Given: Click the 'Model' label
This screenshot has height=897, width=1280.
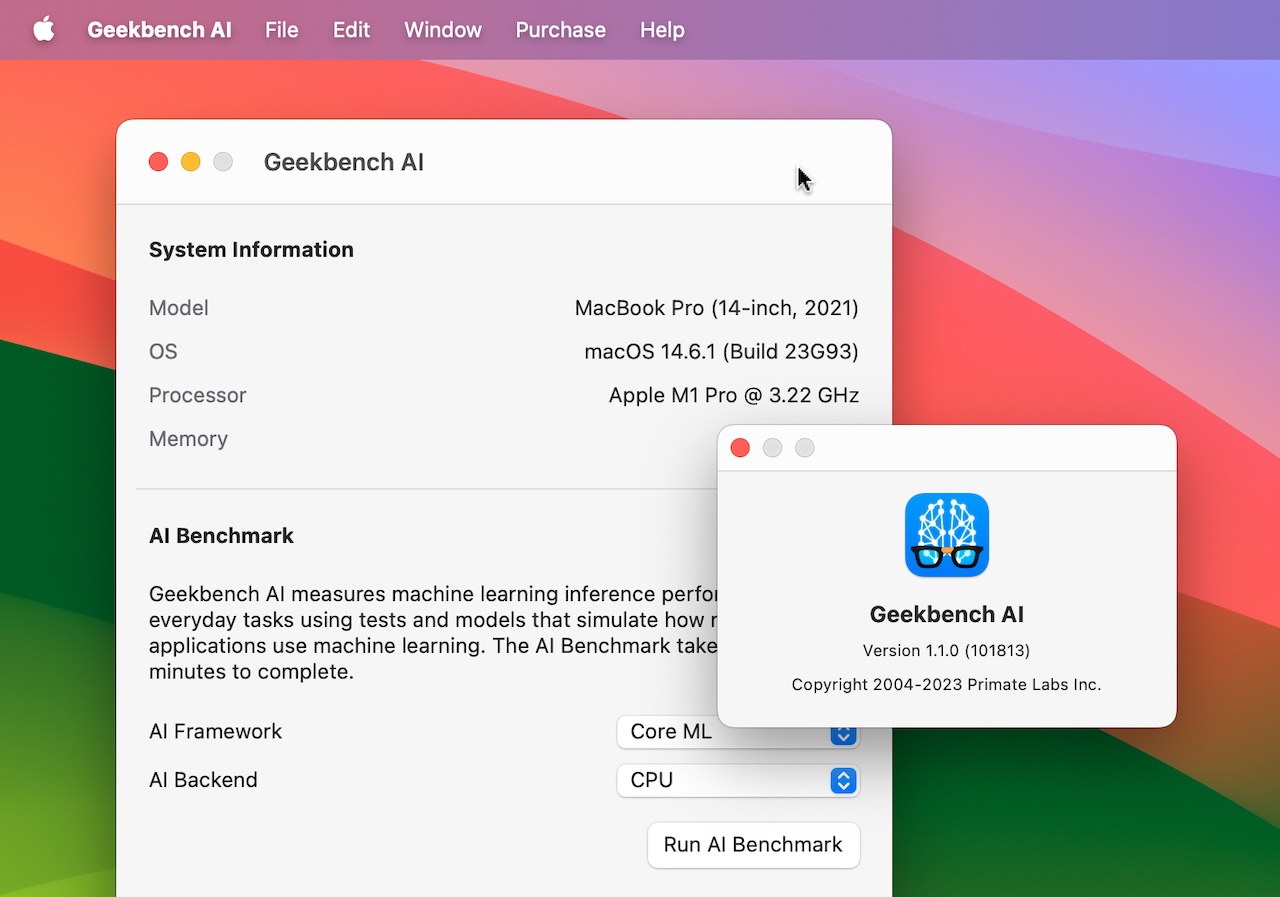Looking at the screenshot, I should click(179, 308).
